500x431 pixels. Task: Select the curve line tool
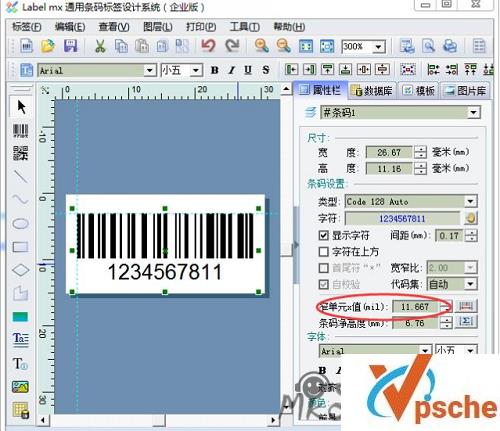(20, 200)
